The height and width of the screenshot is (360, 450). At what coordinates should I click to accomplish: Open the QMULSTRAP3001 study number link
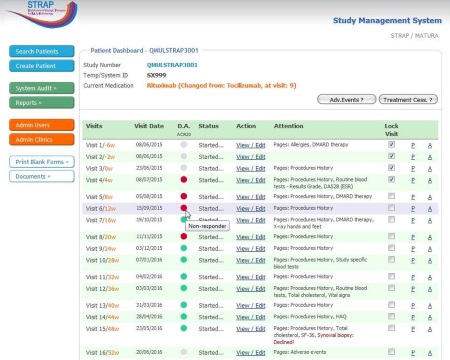(172, 65)
